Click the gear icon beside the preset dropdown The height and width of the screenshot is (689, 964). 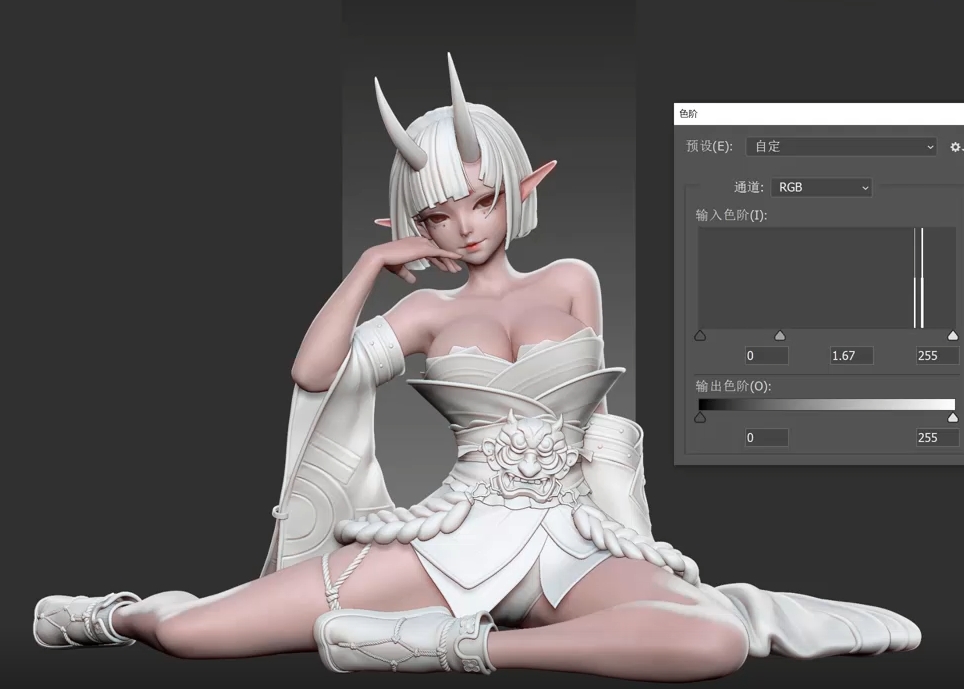point(955,147)
